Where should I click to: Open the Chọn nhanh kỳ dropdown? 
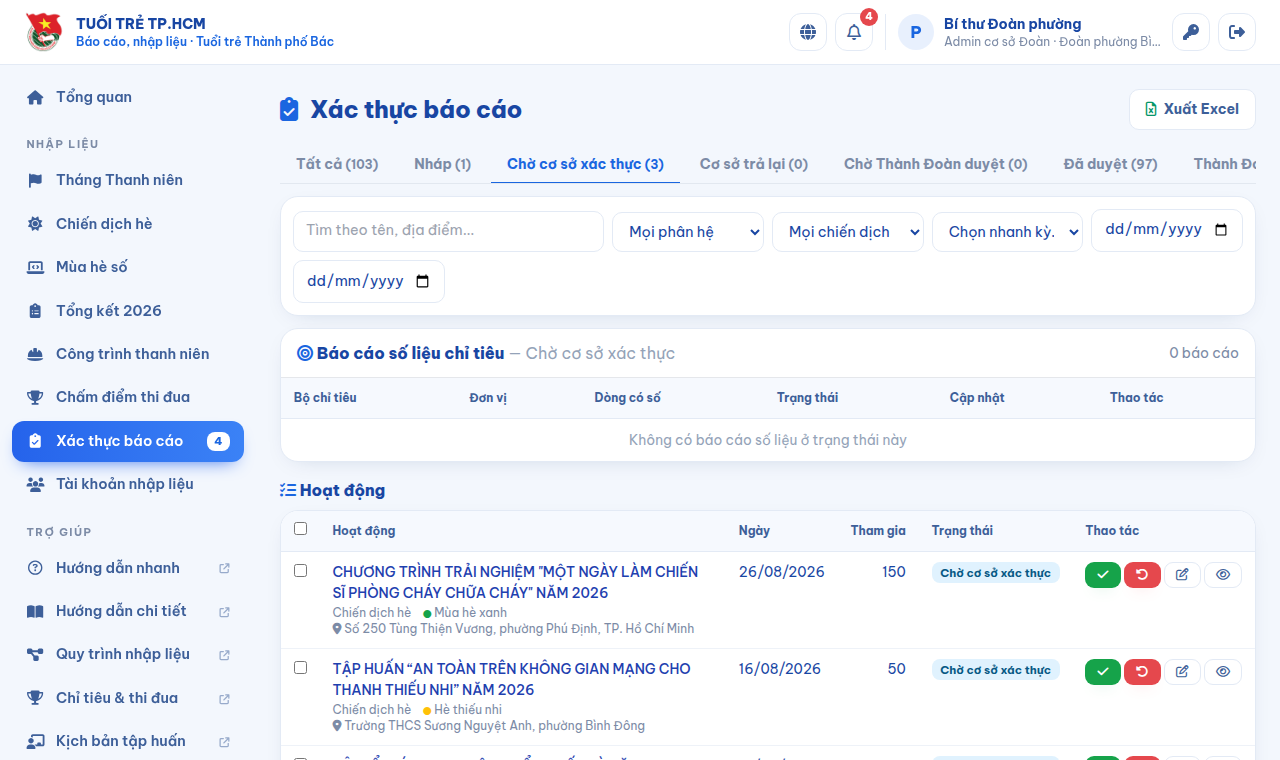(x=1008, y=232)
